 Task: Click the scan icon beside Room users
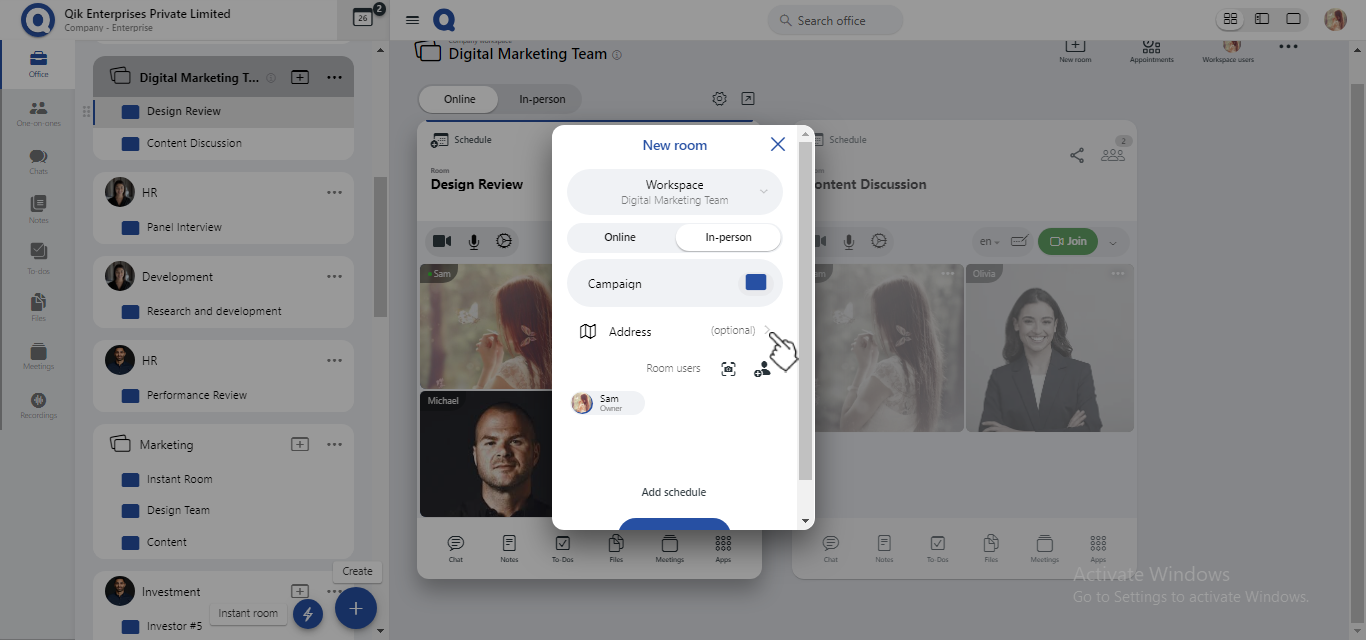(x=729, y=369)
